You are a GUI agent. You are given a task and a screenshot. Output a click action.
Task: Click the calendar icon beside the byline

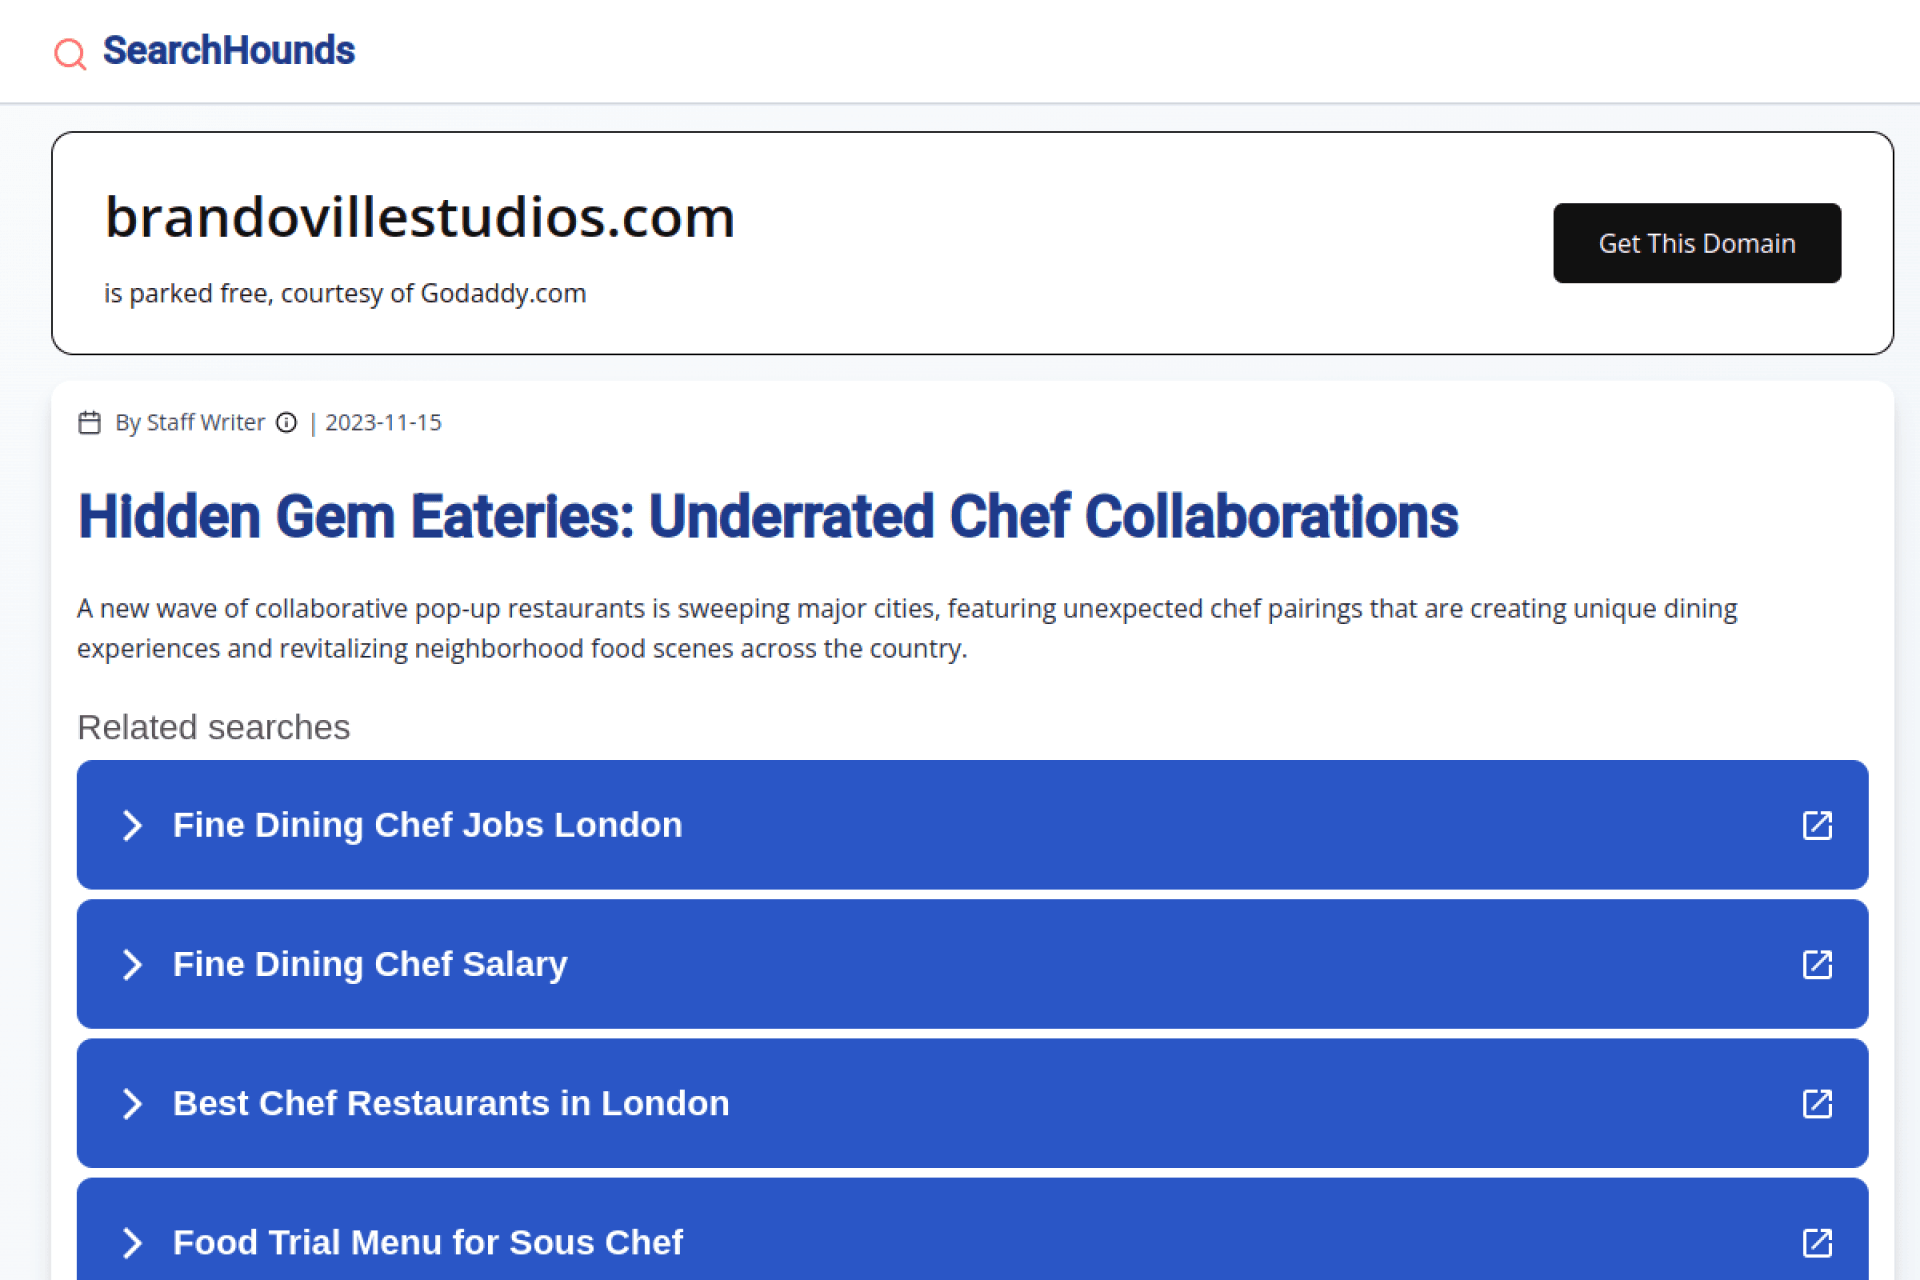point(89,423)
